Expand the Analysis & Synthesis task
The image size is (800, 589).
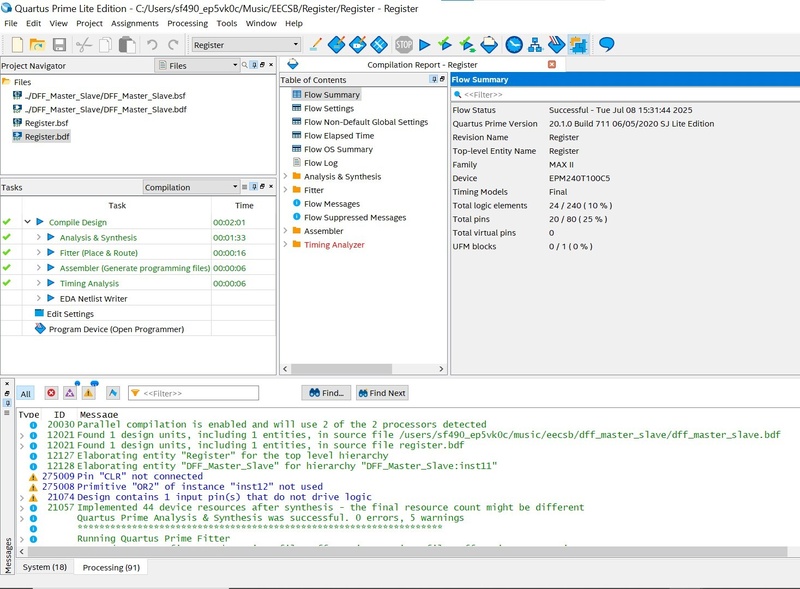pos(39,237)
